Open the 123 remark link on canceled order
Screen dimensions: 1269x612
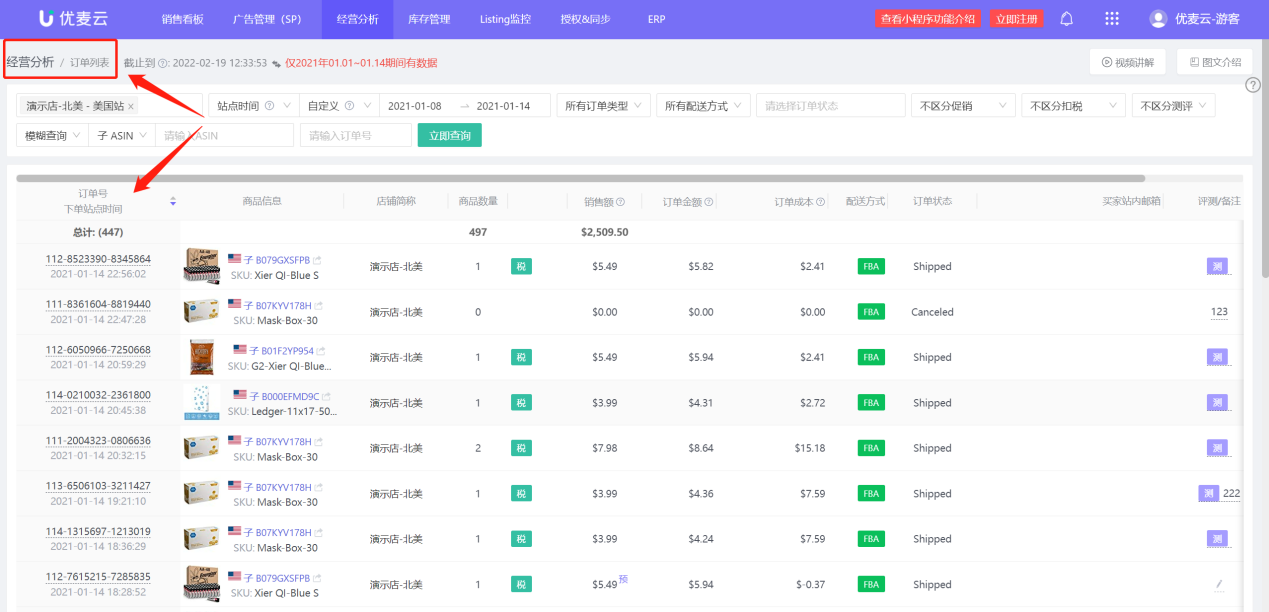click(x=1219, y=311)
